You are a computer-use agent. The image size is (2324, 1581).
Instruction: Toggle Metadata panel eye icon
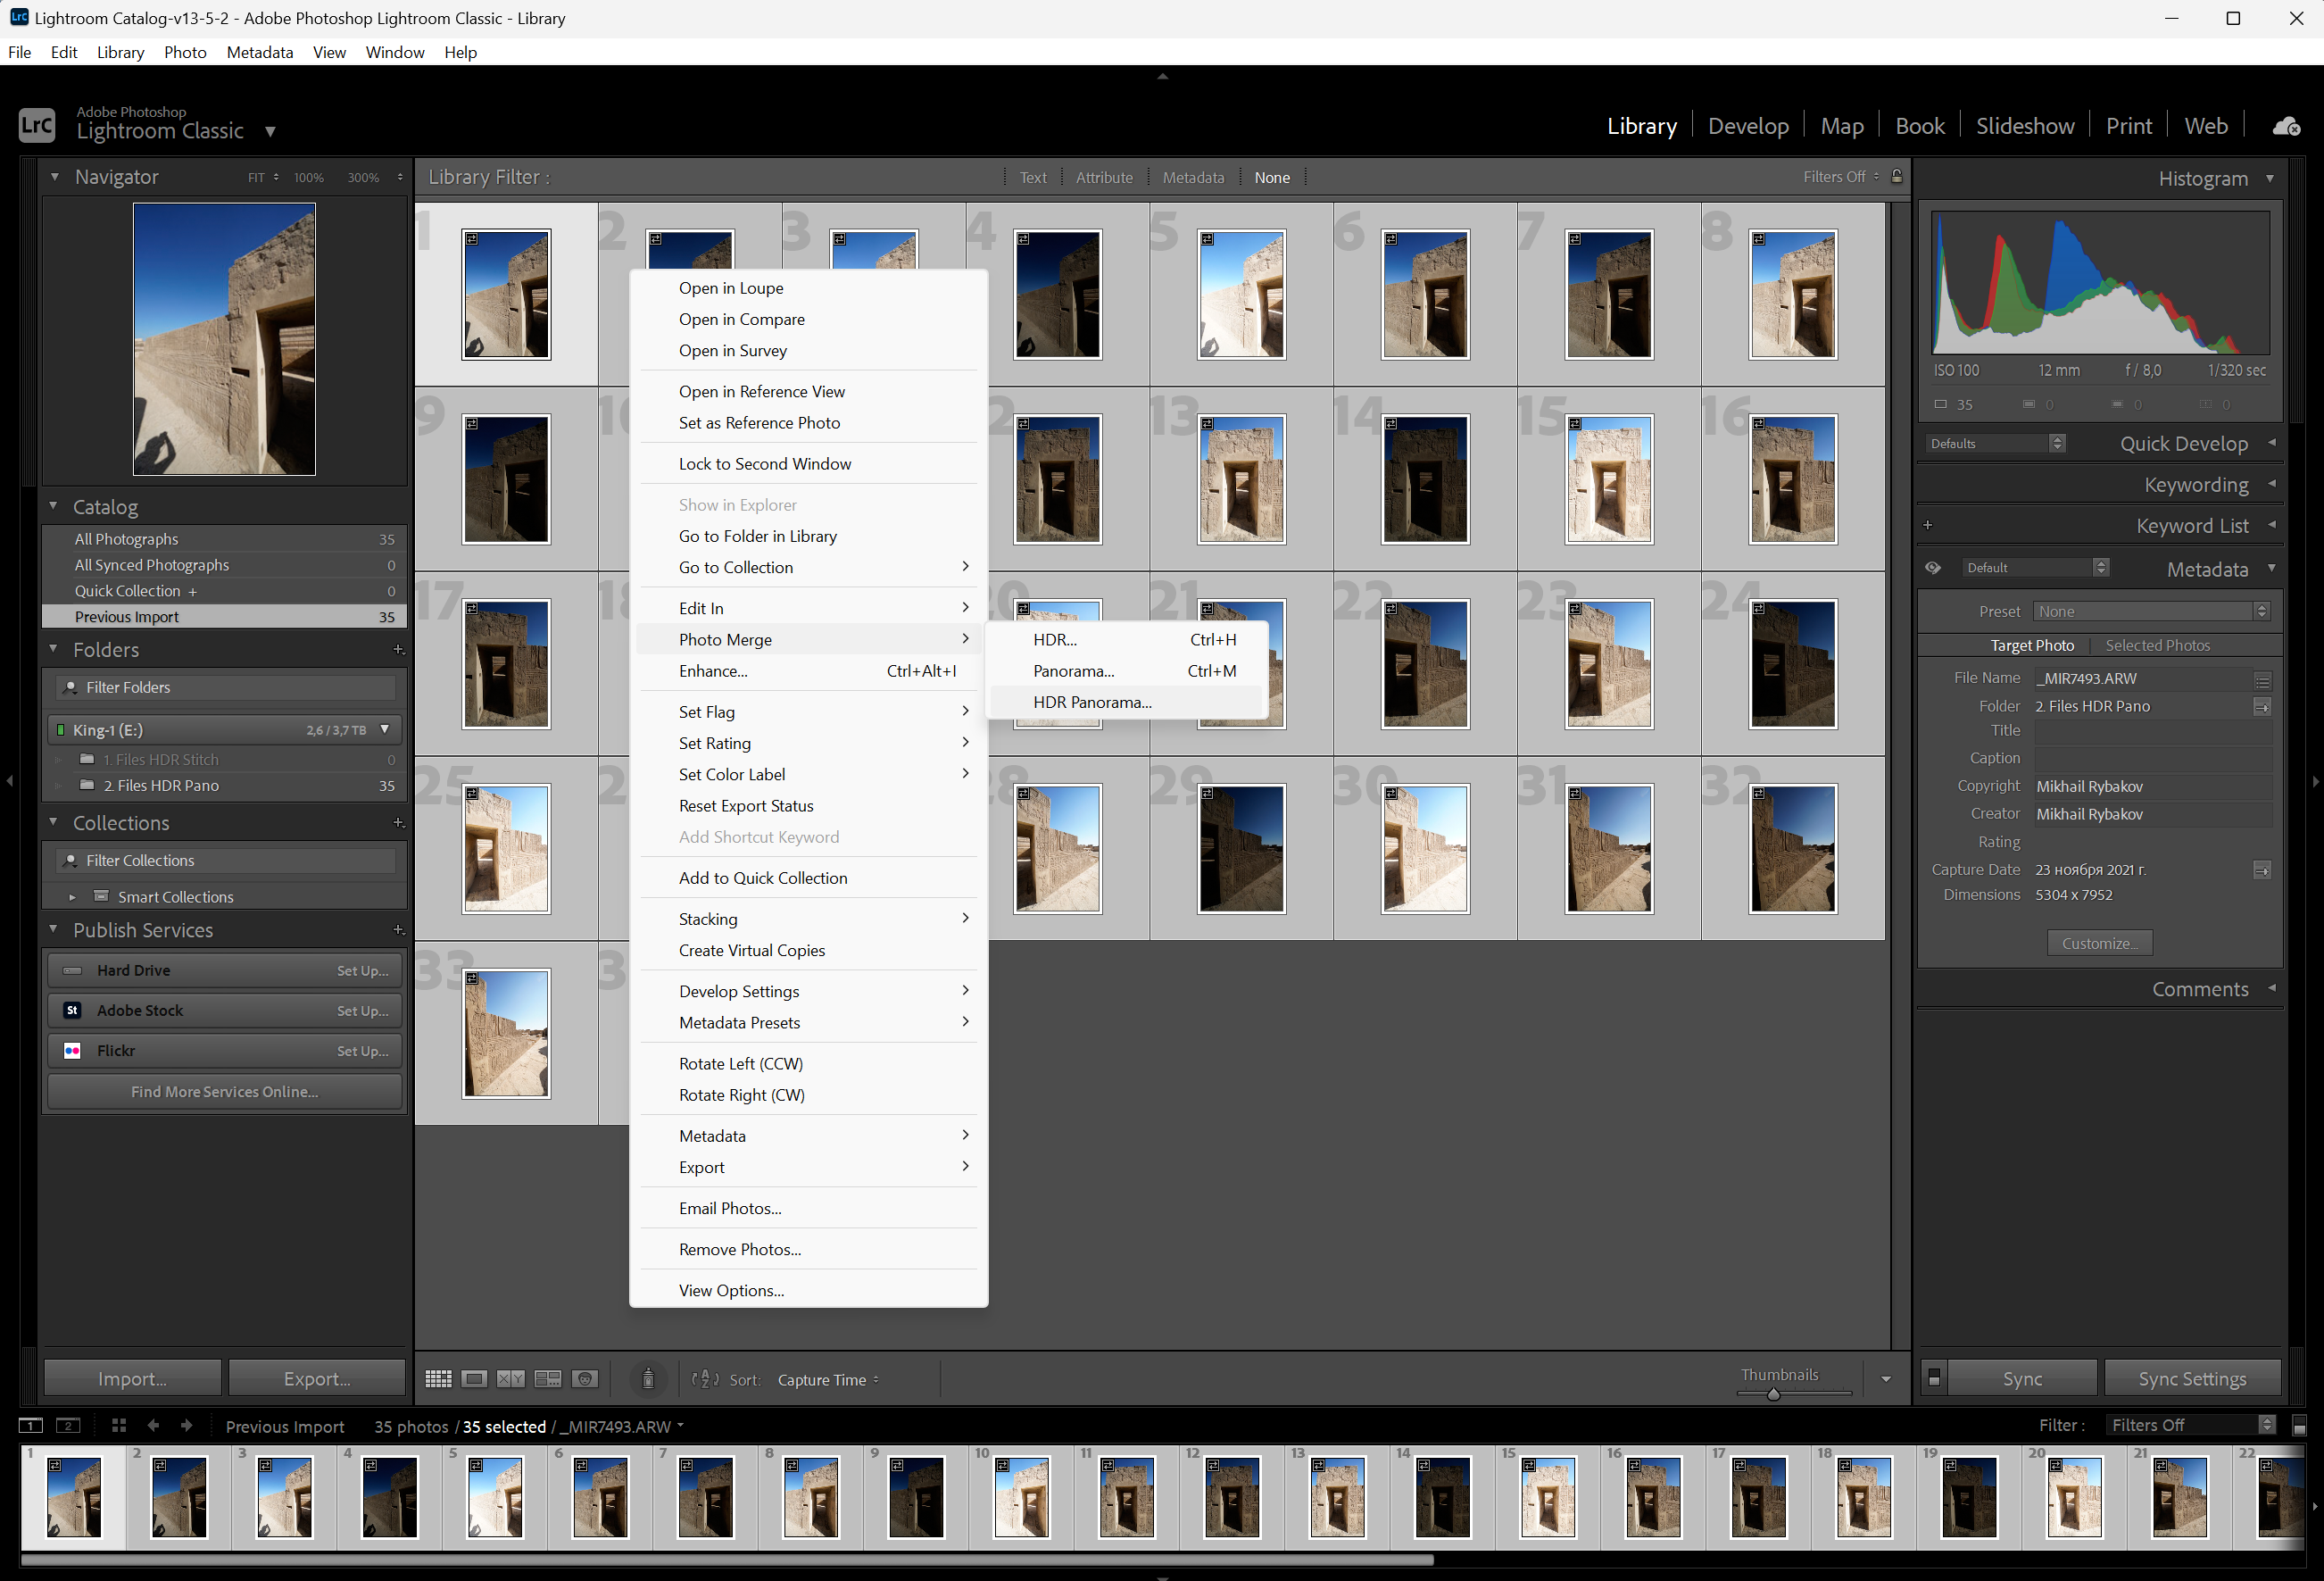pos(1933,568)
